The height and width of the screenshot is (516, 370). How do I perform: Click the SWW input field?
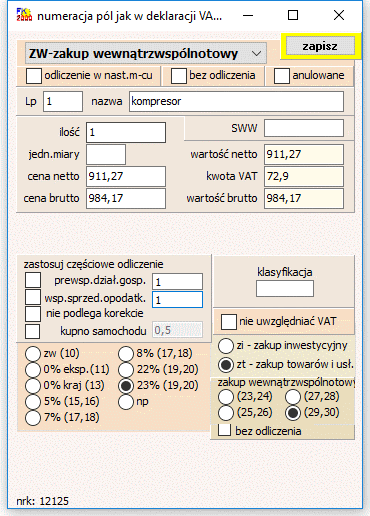pos(304,128)
